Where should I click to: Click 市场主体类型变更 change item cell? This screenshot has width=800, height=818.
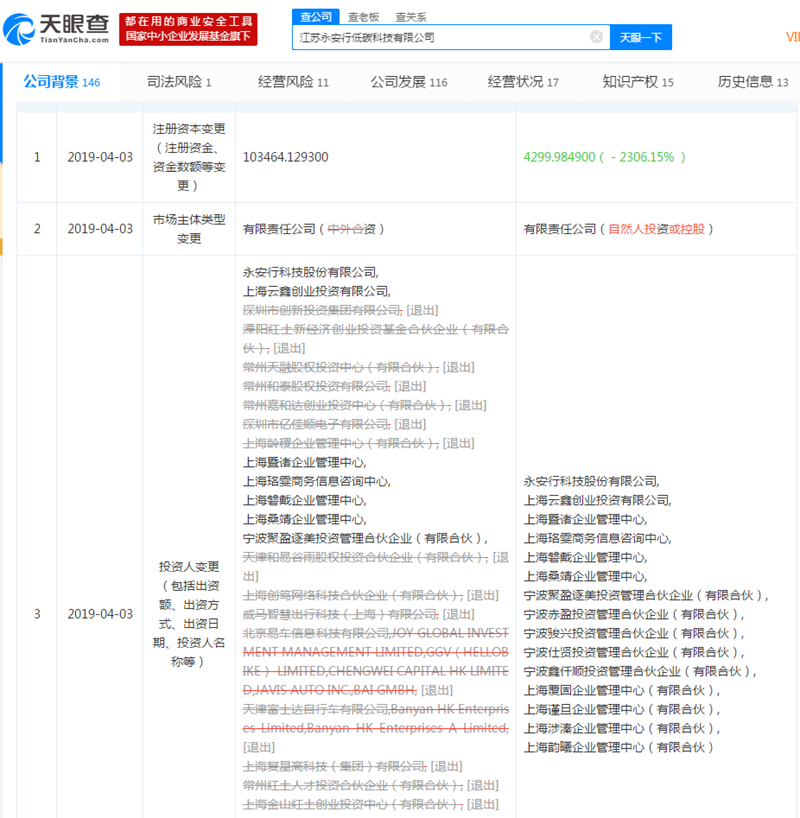tap(189, 229)
